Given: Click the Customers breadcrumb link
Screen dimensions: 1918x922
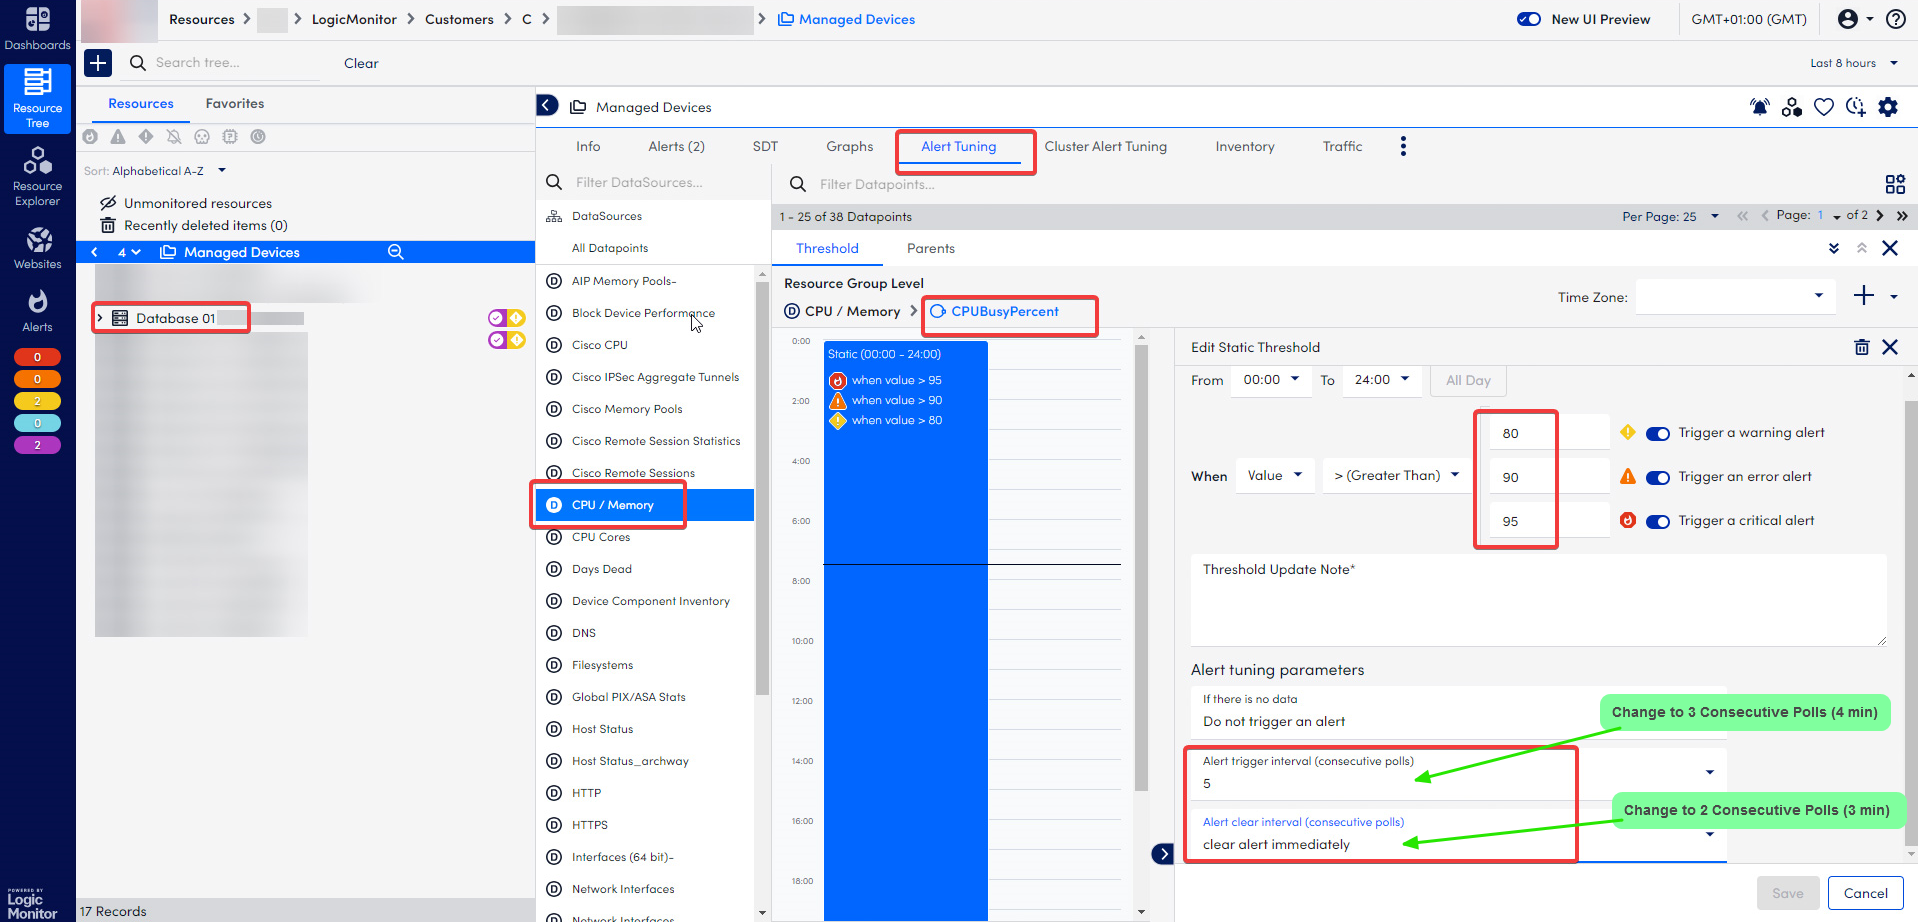Looking at the screenshot, I should pyautogui.click(x=459, y=19).
